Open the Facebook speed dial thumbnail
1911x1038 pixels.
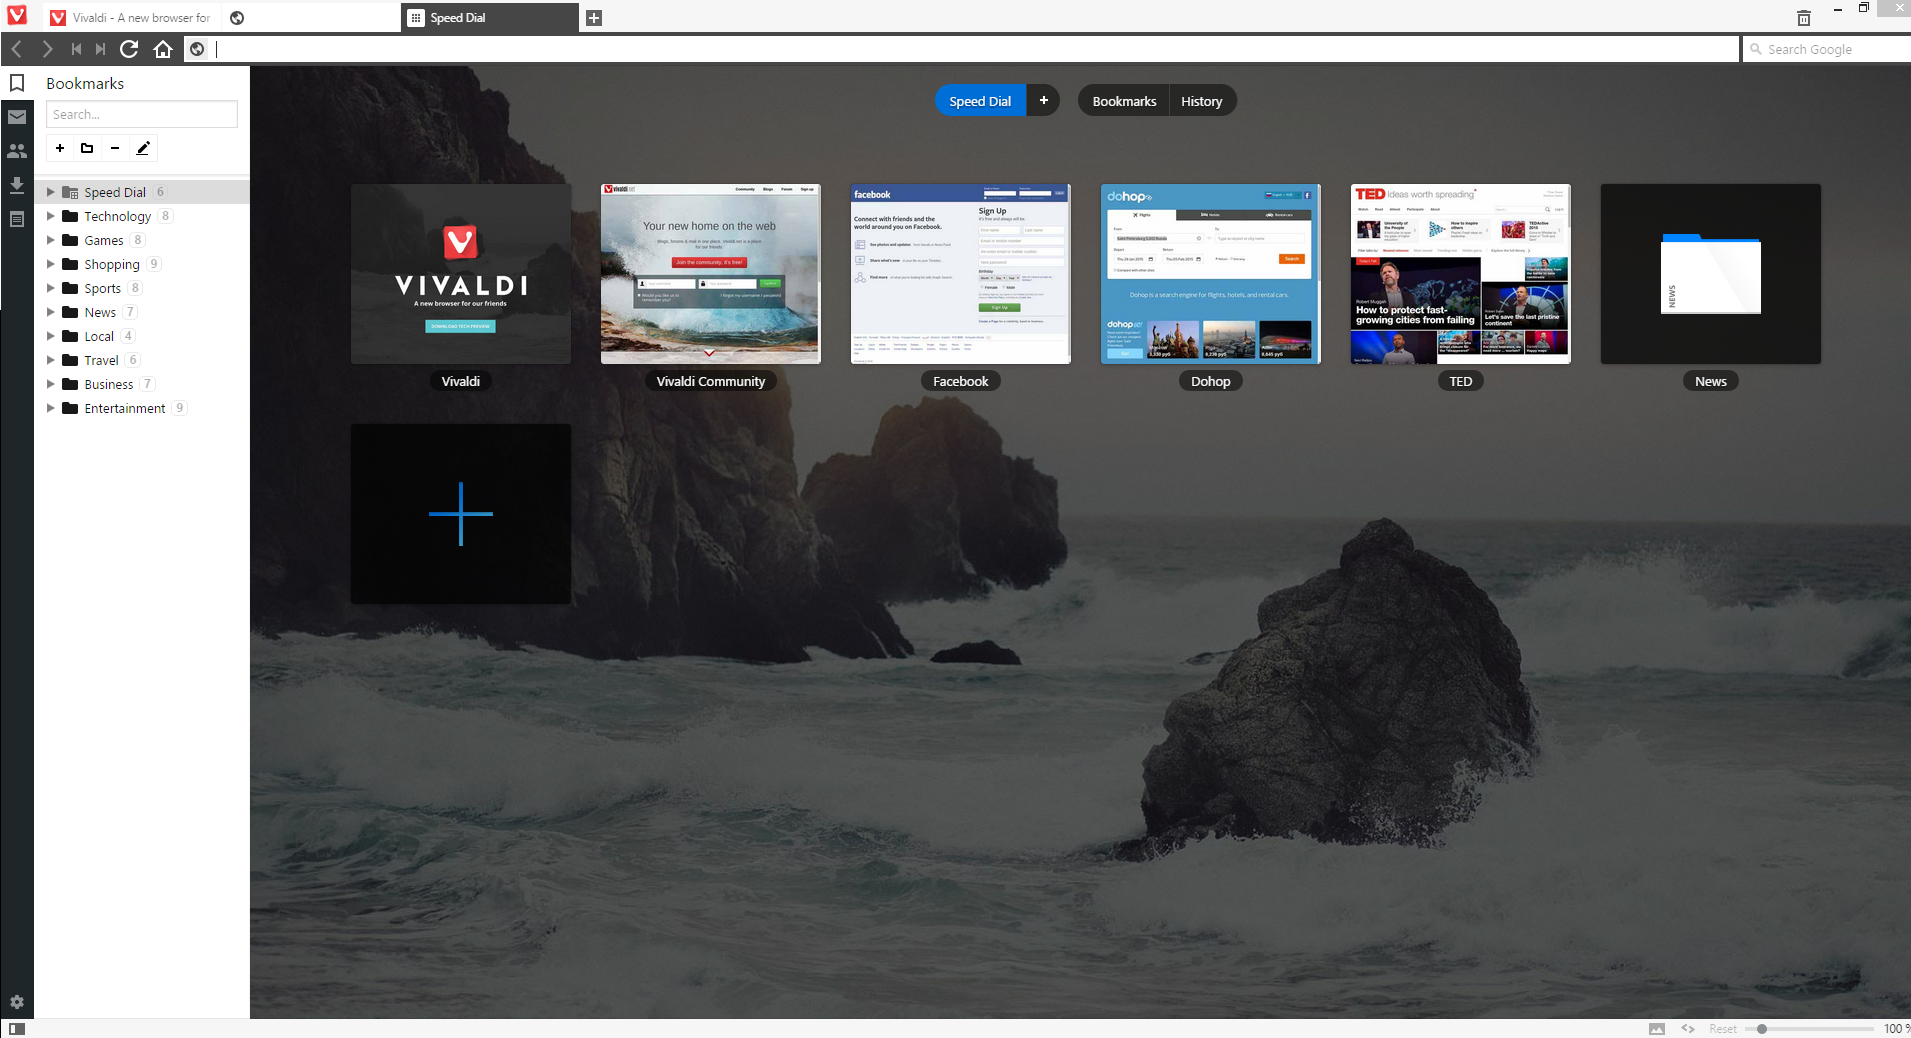(x=961, y=274)
